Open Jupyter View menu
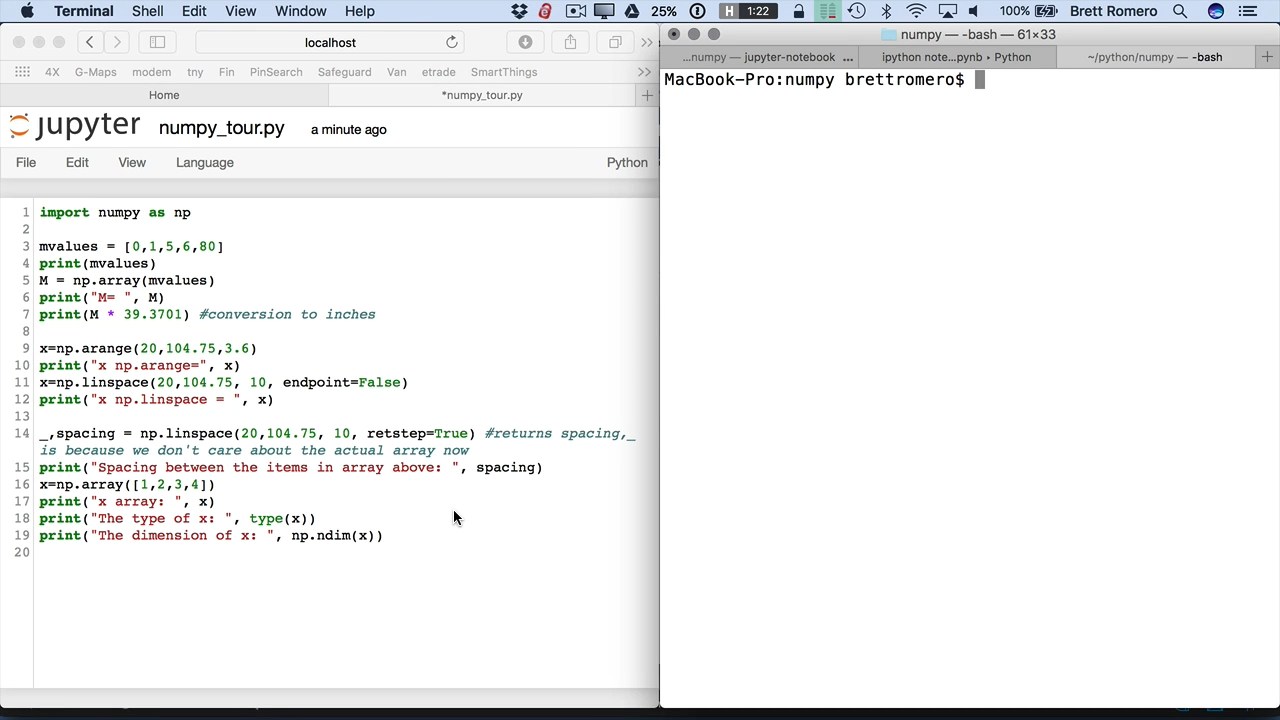Viewport: 1280px width, 720px height. tap(132, 162)
